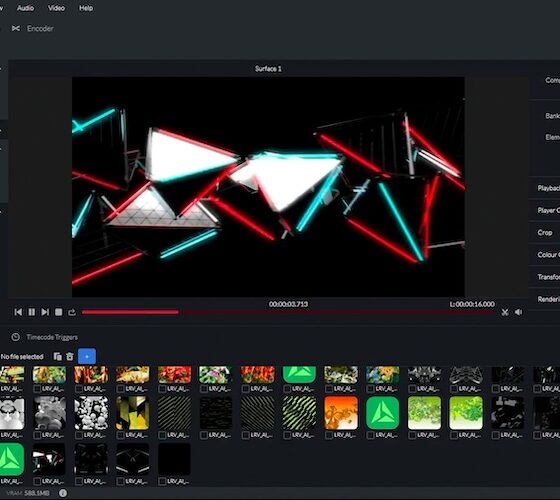Click the crossed-arrows icon beside the speaker
560x500 pixels.
505,312
